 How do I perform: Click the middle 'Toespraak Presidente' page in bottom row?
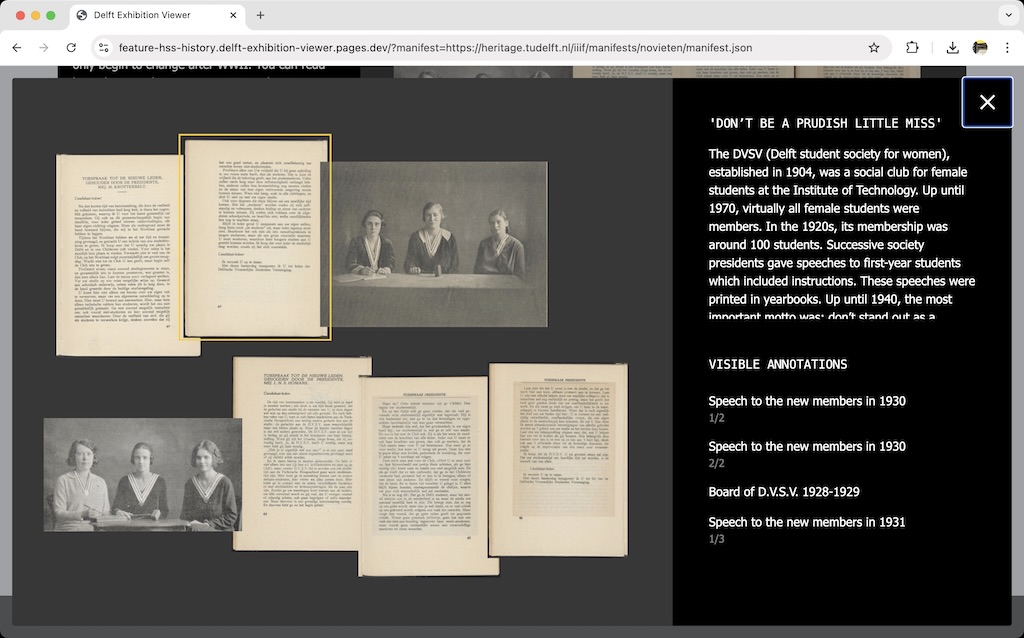[429, 476]
